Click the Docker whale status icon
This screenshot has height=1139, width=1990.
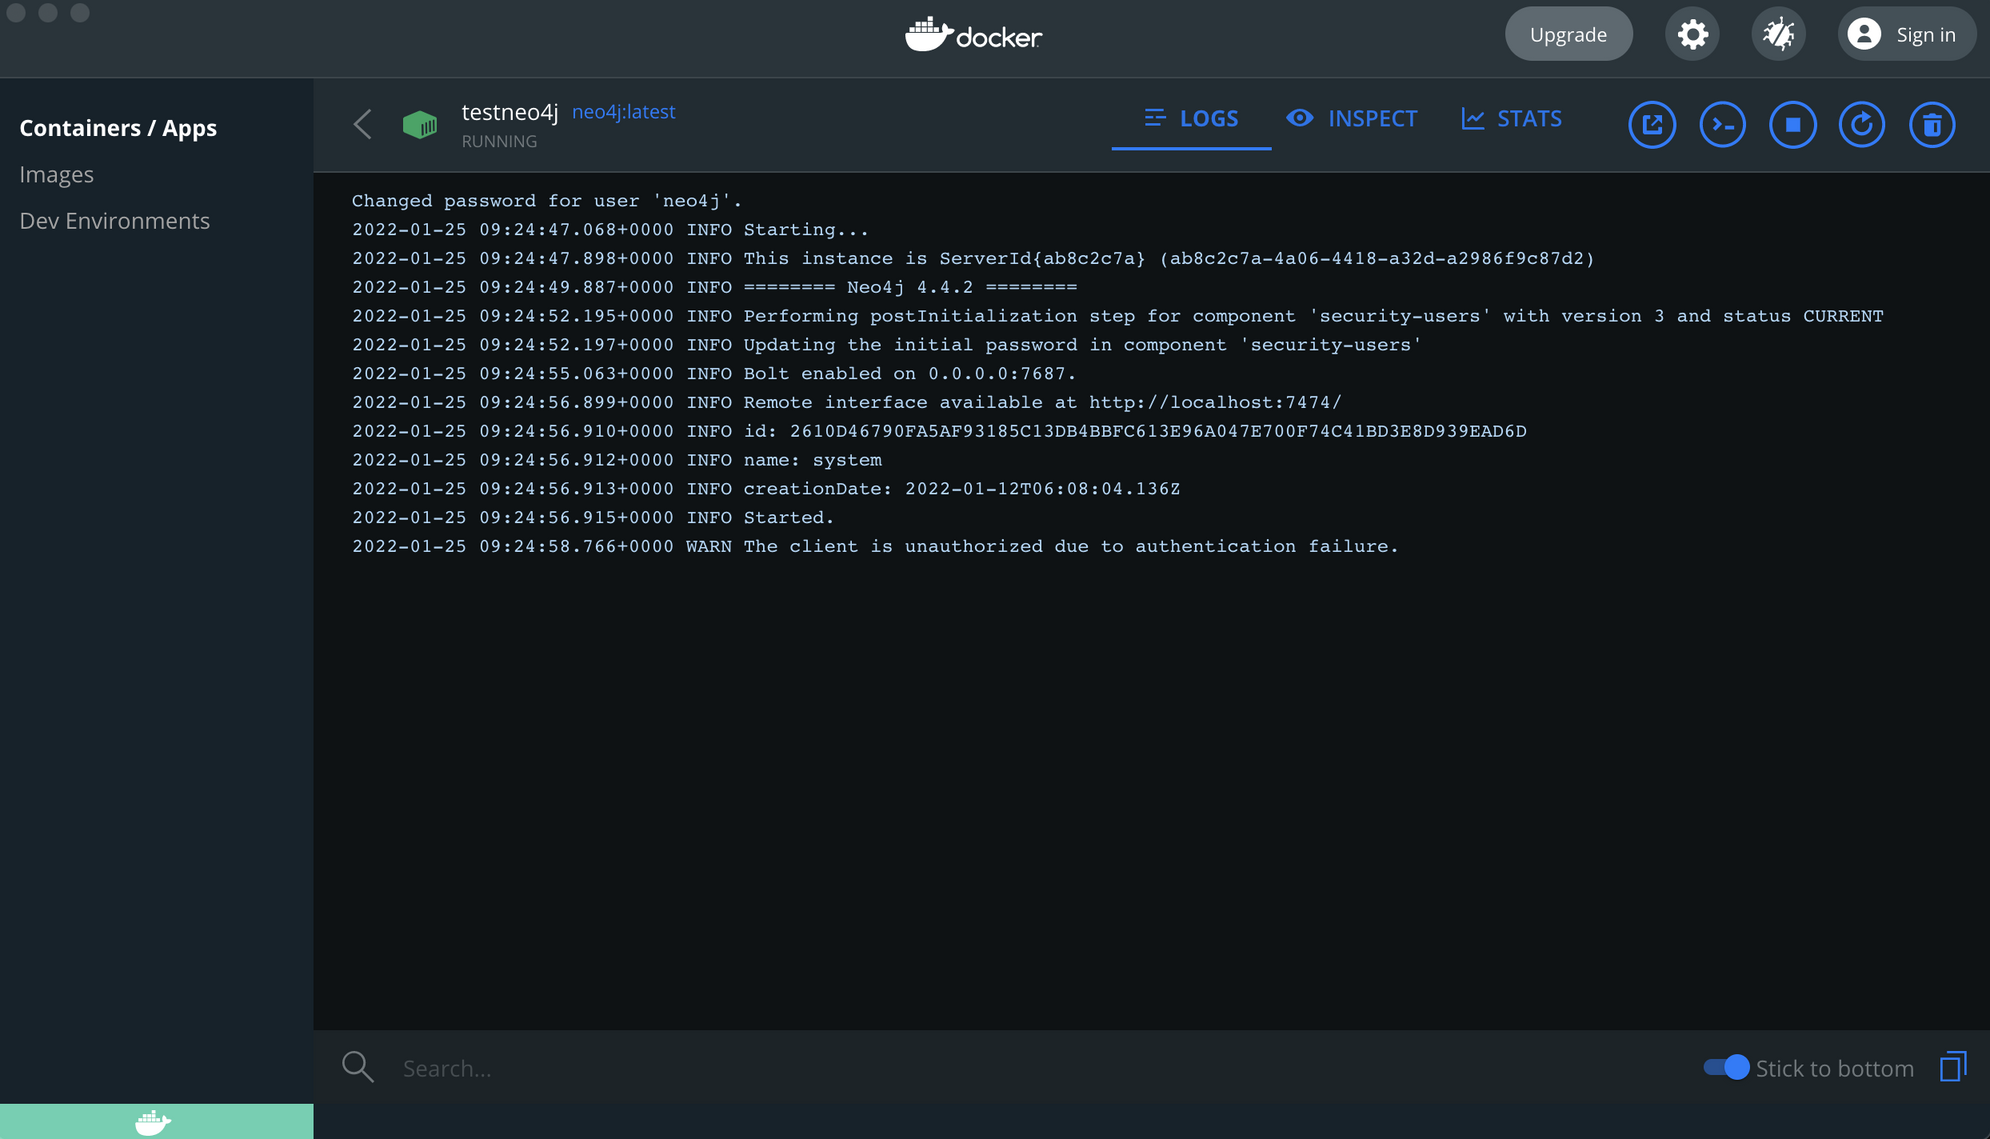(154, 1122)
